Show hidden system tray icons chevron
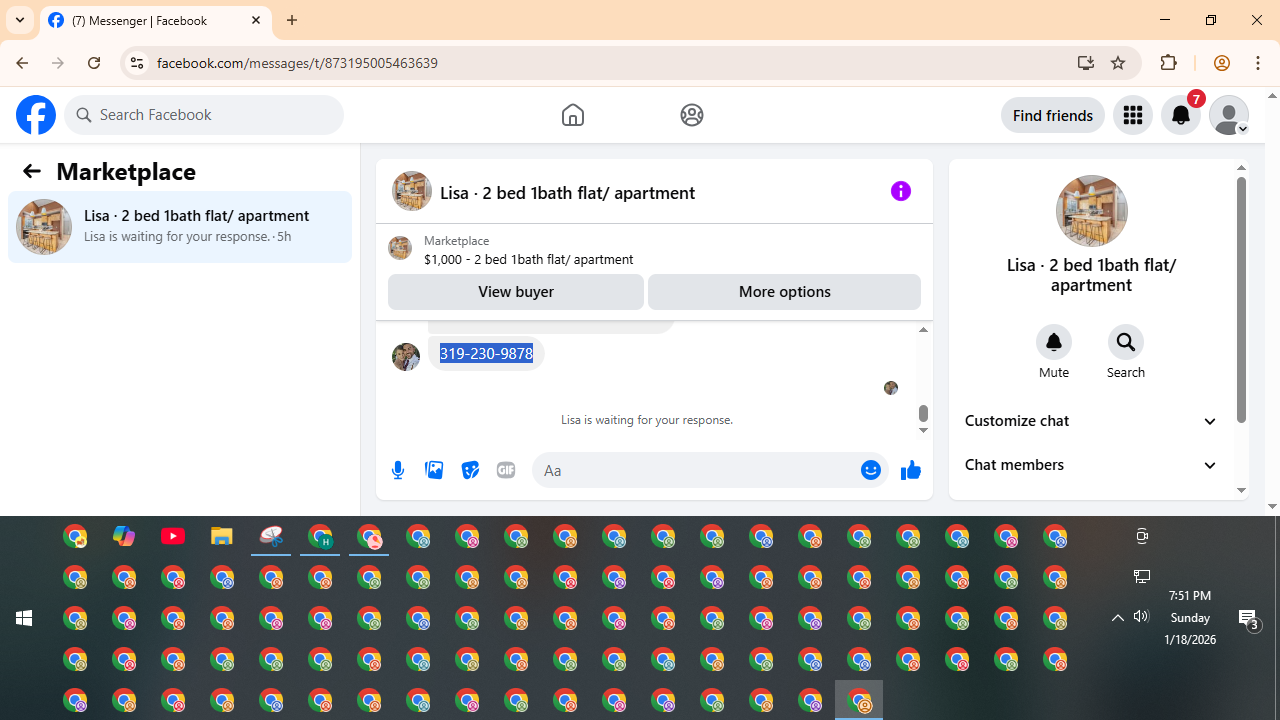This screenshot has width=1280, height=720. coord(1118,618)
